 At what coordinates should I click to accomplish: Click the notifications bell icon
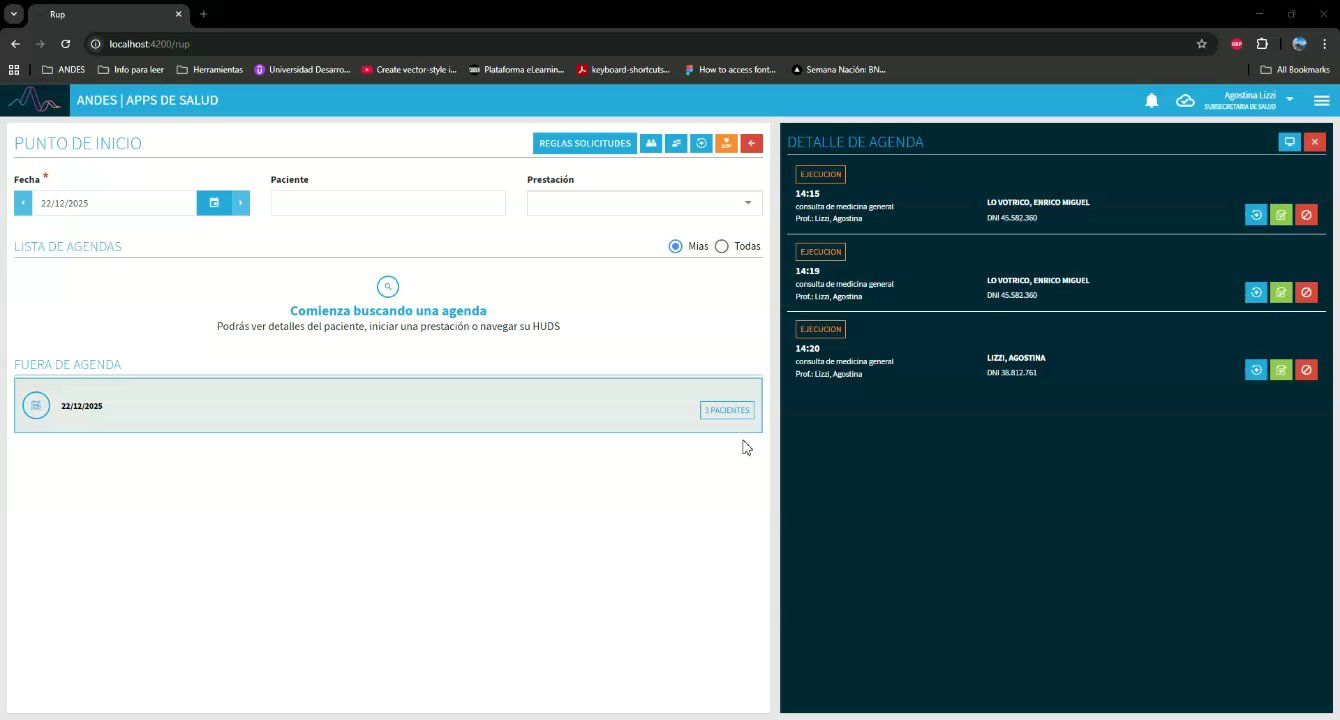(x=1152, y=100)
